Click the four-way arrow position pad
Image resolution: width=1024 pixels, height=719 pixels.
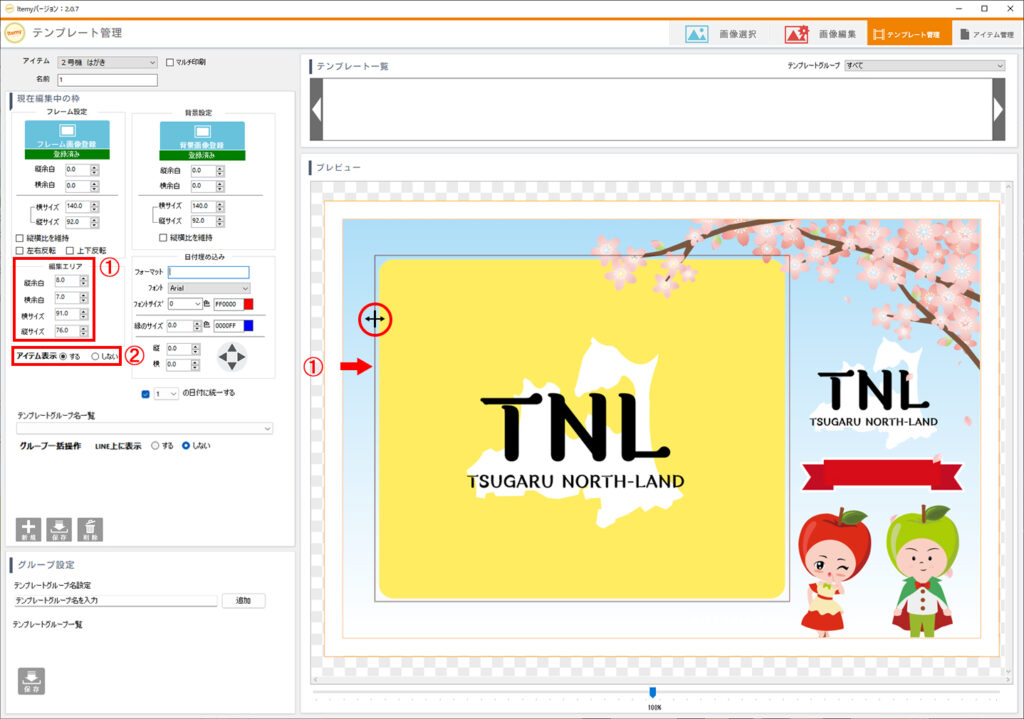(231, 357)
